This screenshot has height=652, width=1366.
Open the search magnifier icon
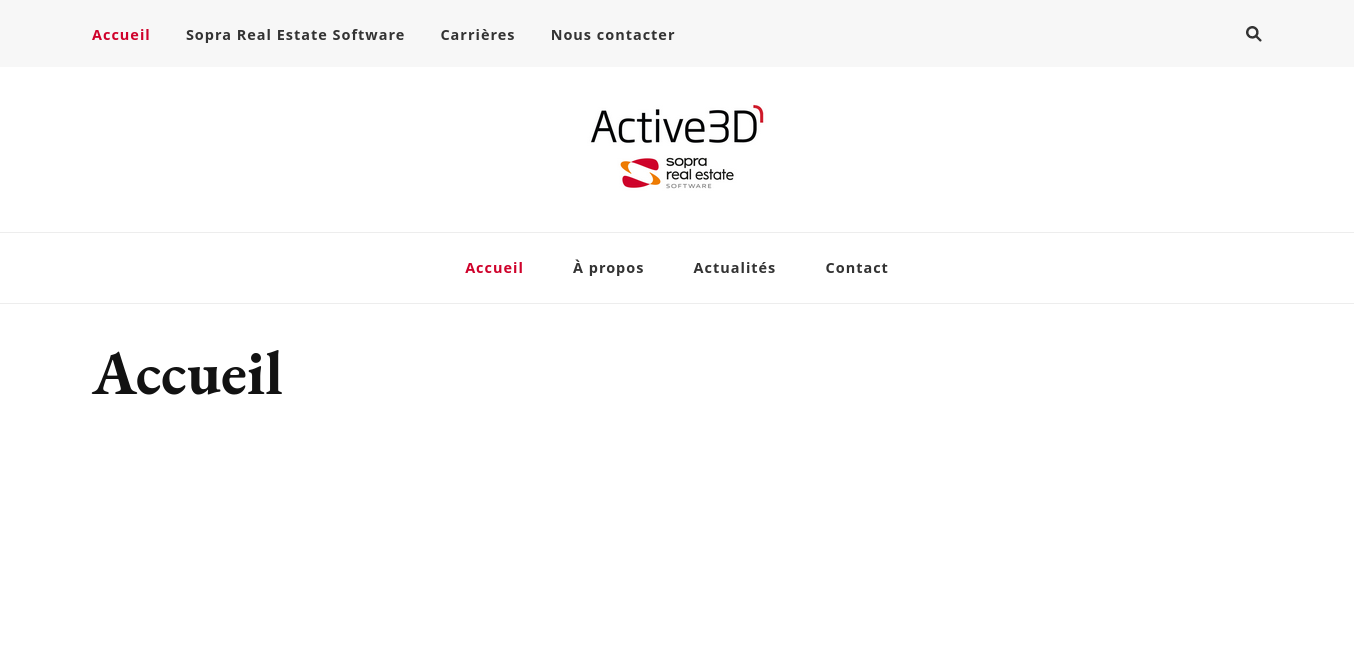point(1253,34)
